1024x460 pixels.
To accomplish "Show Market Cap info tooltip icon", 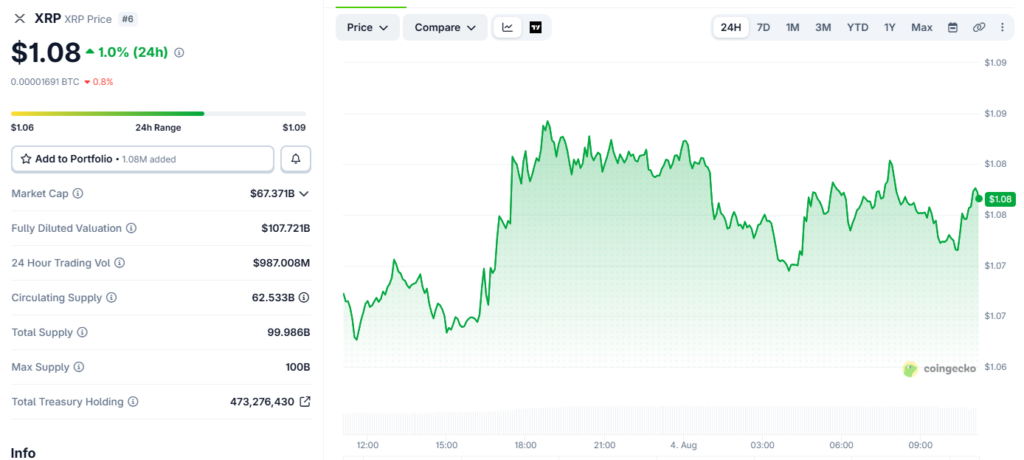I will 78,193.
